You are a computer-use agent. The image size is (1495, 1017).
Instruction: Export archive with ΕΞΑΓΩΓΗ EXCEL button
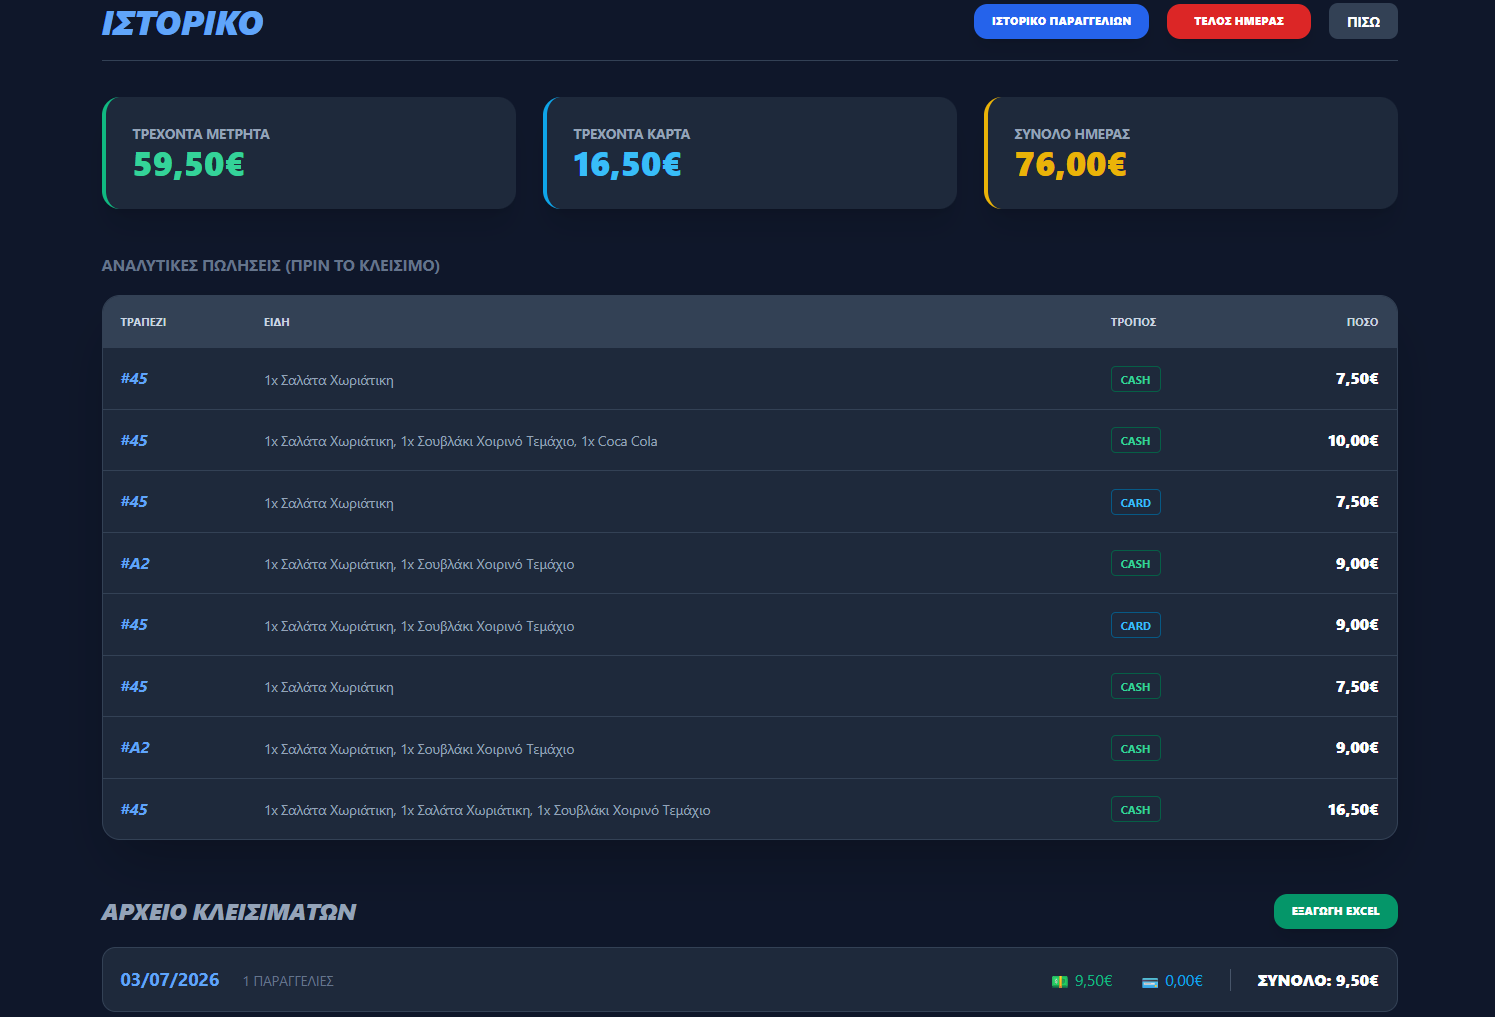point(1335,911)
